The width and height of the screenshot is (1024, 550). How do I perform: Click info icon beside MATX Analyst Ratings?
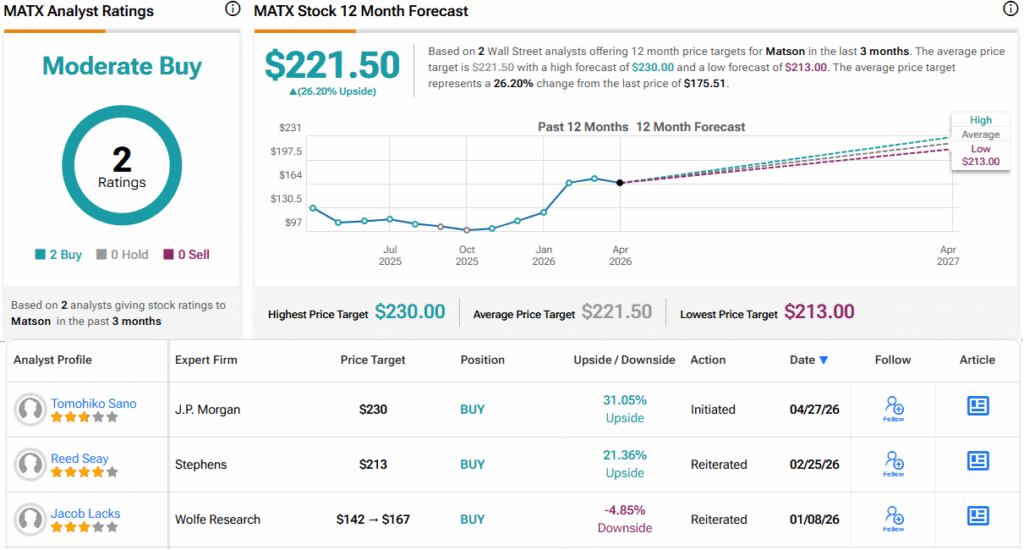point(232,9)
